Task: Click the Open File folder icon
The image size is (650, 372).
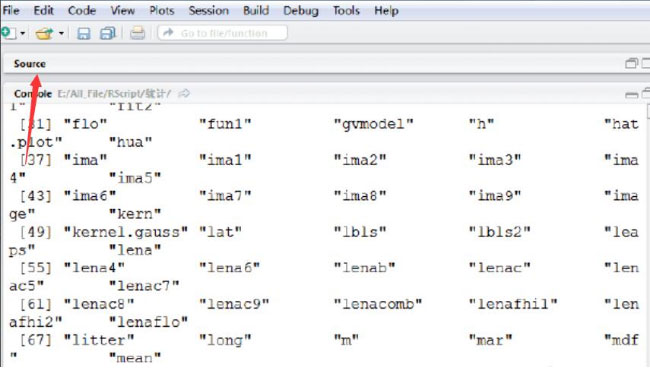Action: (44, 33)
